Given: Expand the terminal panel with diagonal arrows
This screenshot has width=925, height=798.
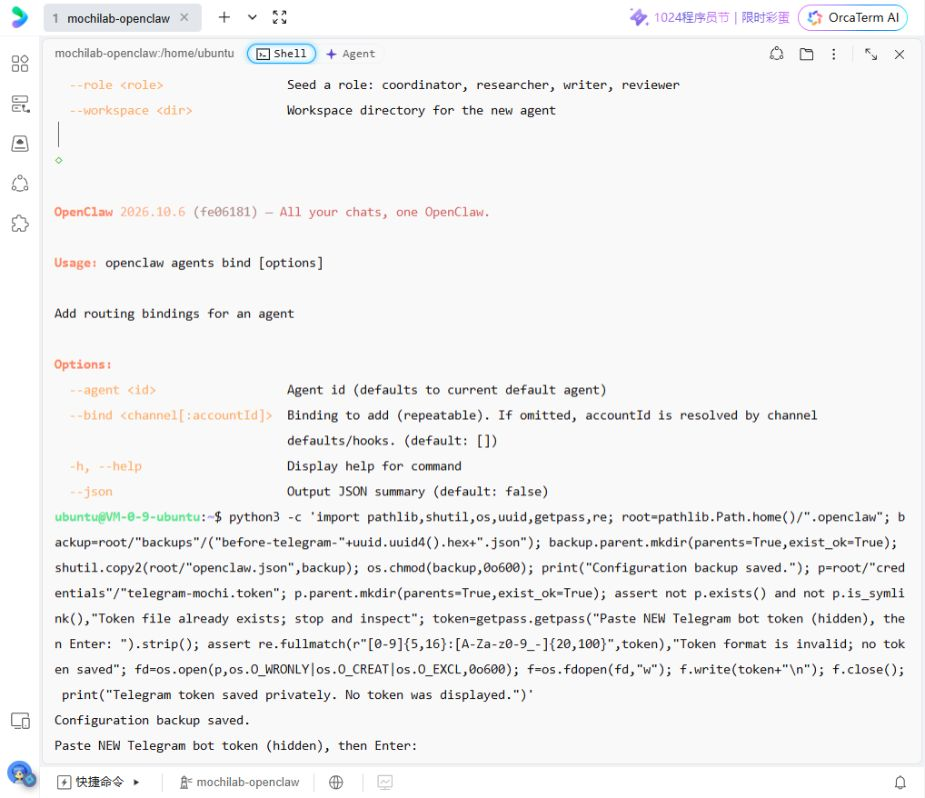Looking at the screenshot, I should point(871,54).
